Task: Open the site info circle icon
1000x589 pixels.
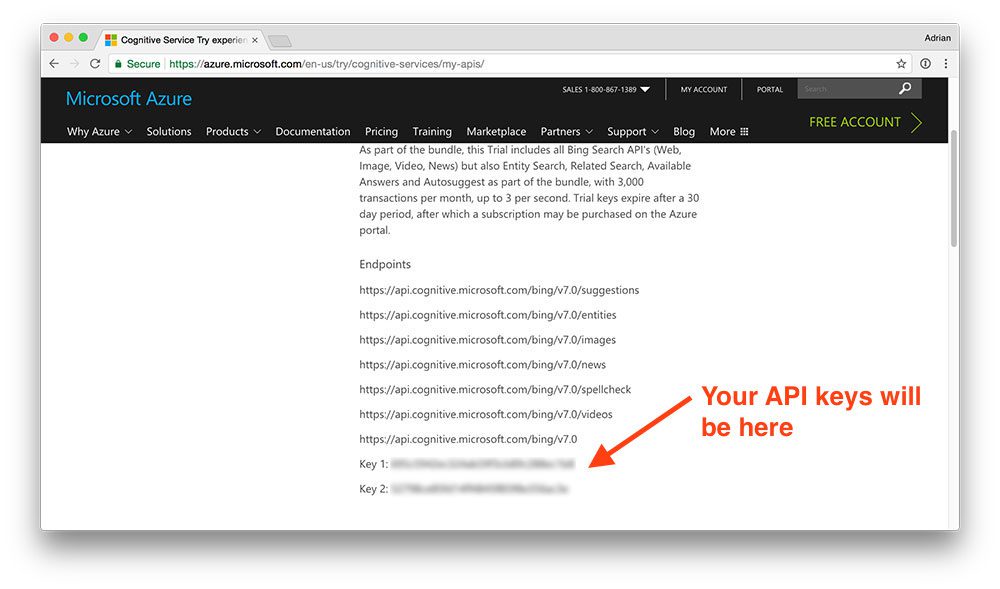Action: tap(925, 64)
